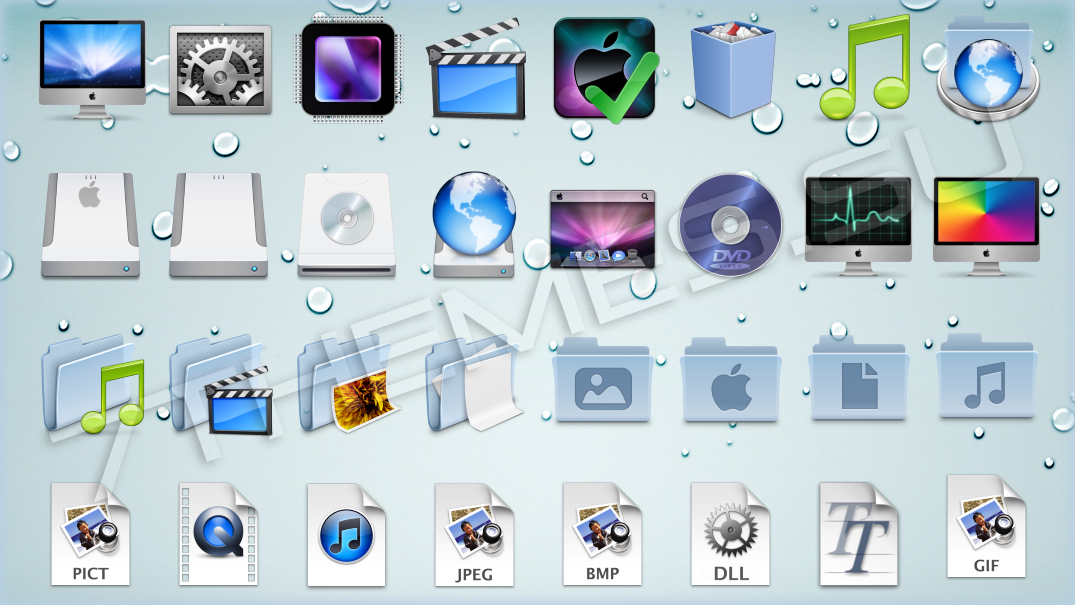This screenshot has width=1075, height=605.
Task: Select the DLL file icon
Action: point(731,534)
